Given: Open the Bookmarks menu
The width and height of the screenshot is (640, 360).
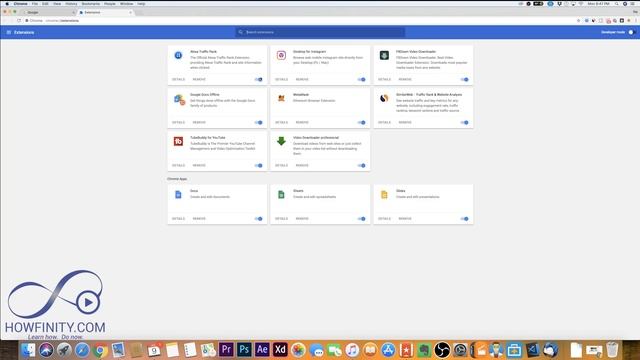Looking at the screenshot, I should (91, 4).
